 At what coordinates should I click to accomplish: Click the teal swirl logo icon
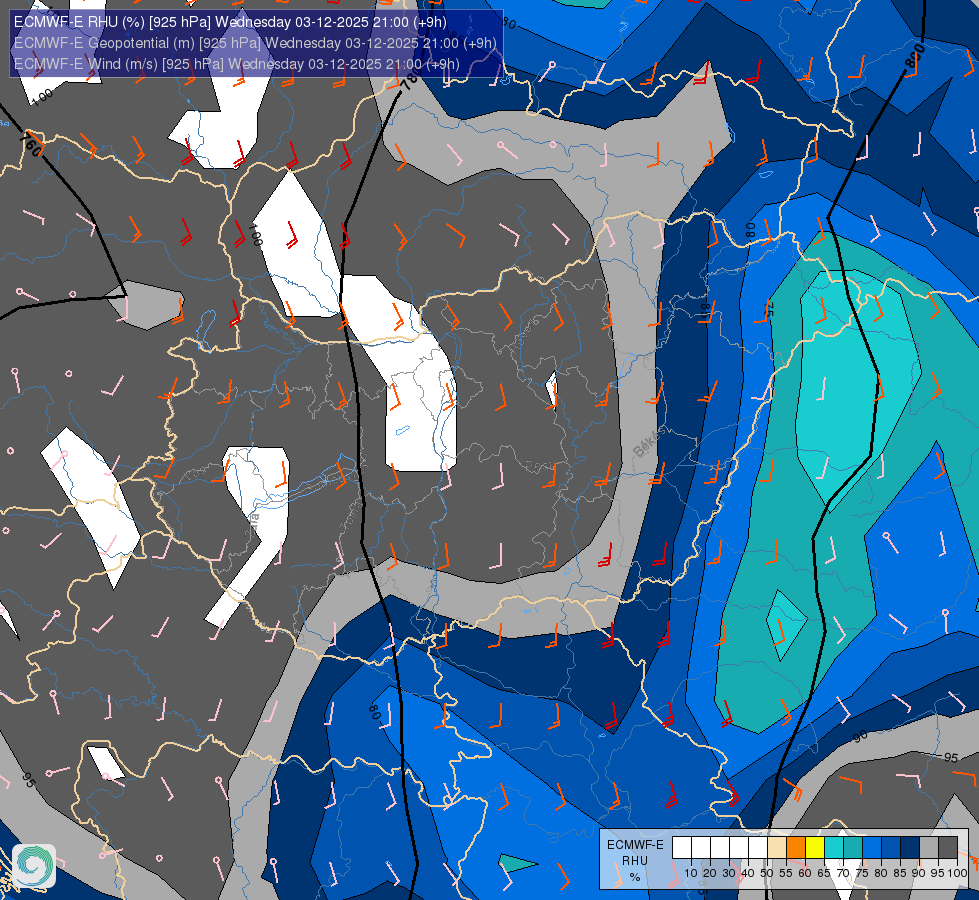(x=34, y=866)
